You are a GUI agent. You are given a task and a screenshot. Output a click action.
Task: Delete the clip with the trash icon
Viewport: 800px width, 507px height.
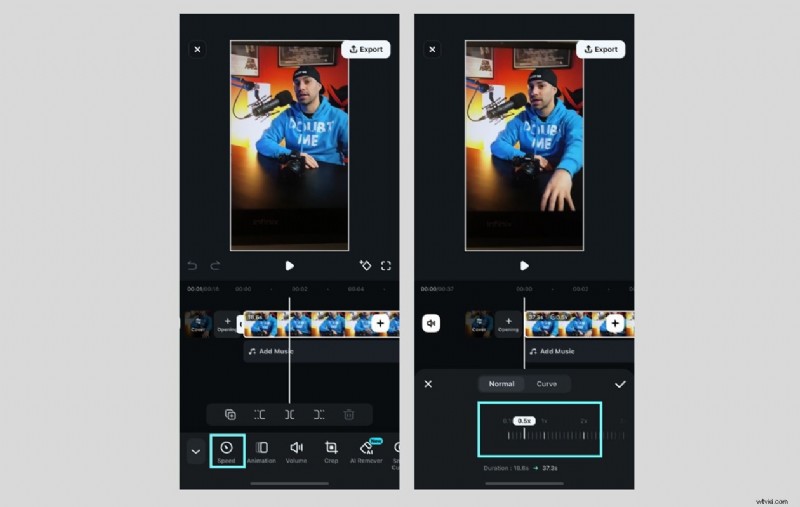[349, 414]
